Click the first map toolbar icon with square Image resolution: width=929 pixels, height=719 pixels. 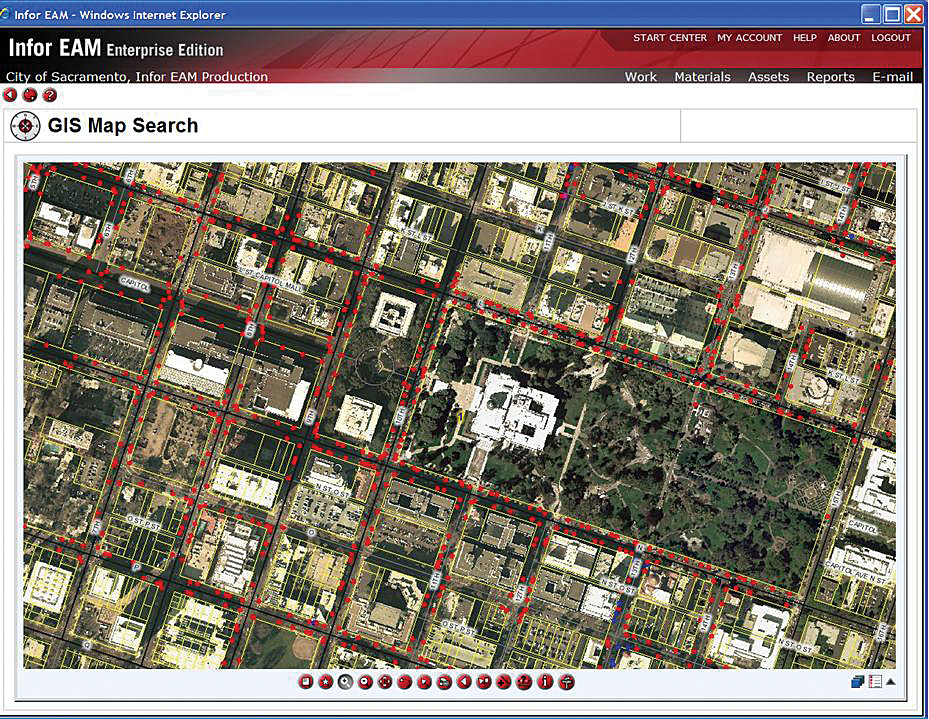[x=306, y=682]
